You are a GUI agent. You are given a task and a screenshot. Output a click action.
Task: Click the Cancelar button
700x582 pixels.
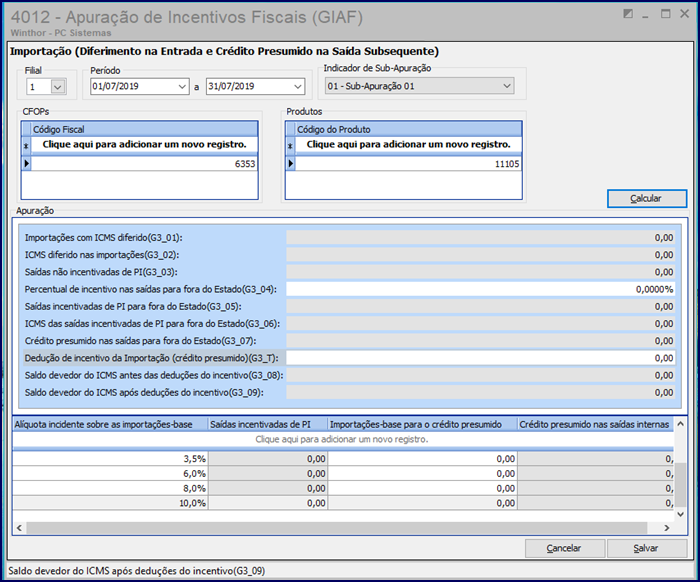pos(565,548)
